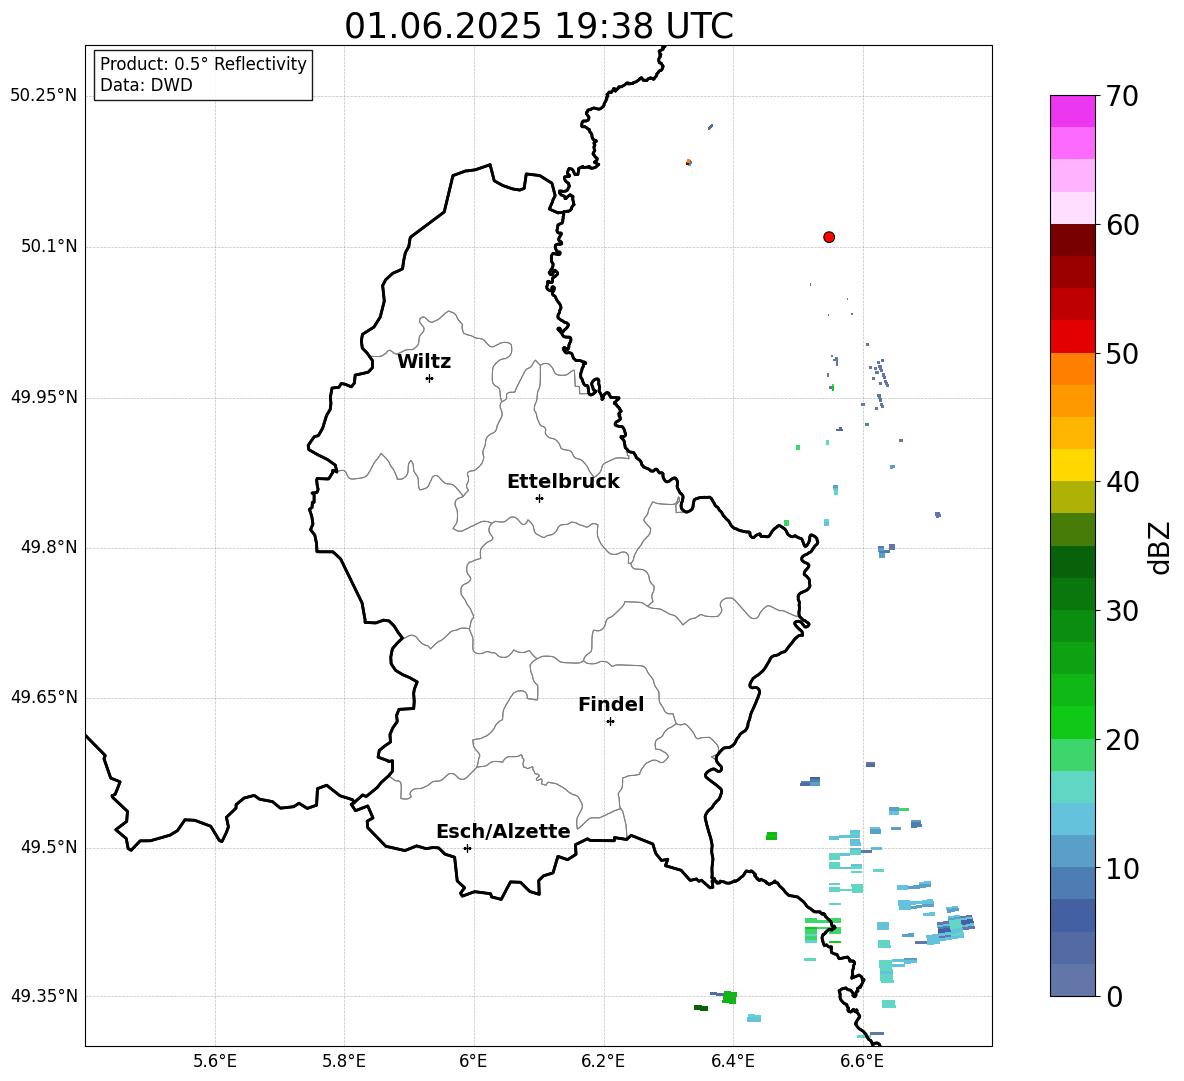Viewport: 1184px width, 1081px height.
Task: Click the 6°E longitude label
Action: click(x=473, y=1061)
